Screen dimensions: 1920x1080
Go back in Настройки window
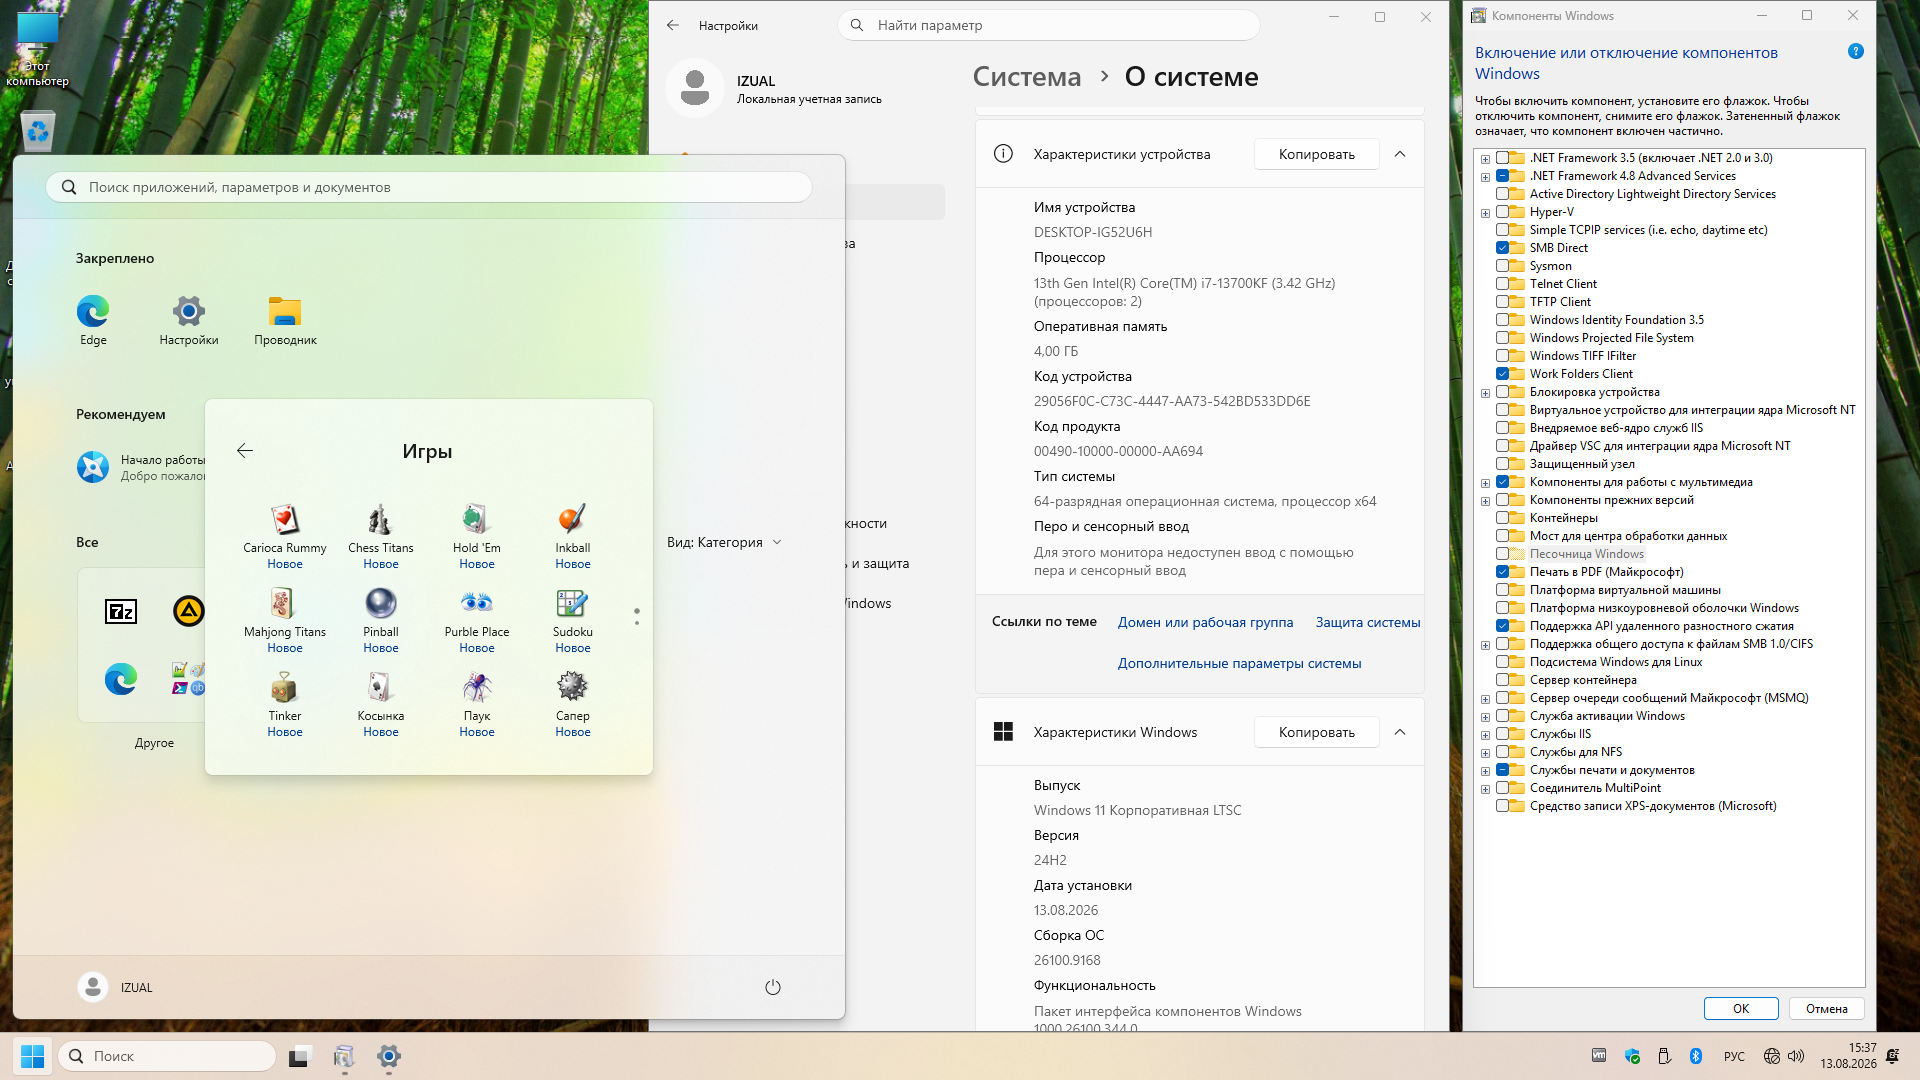pos(673,25)
